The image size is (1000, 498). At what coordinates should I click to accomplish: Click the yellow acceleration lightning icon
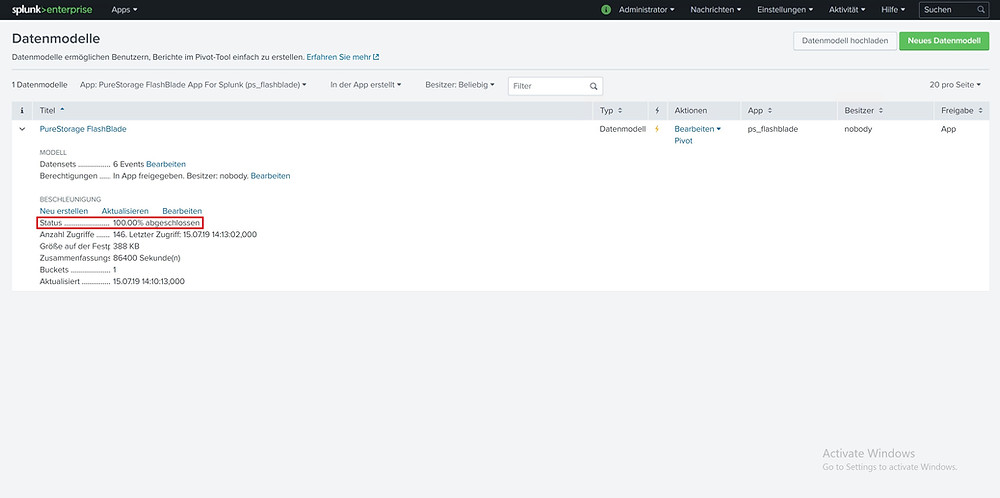(x=657, y=129)
